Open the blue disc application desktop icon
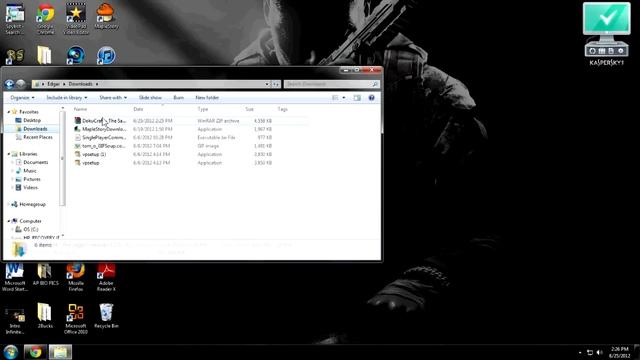The width and height of the screenshot is (640, 360). [x=76, y=56]
